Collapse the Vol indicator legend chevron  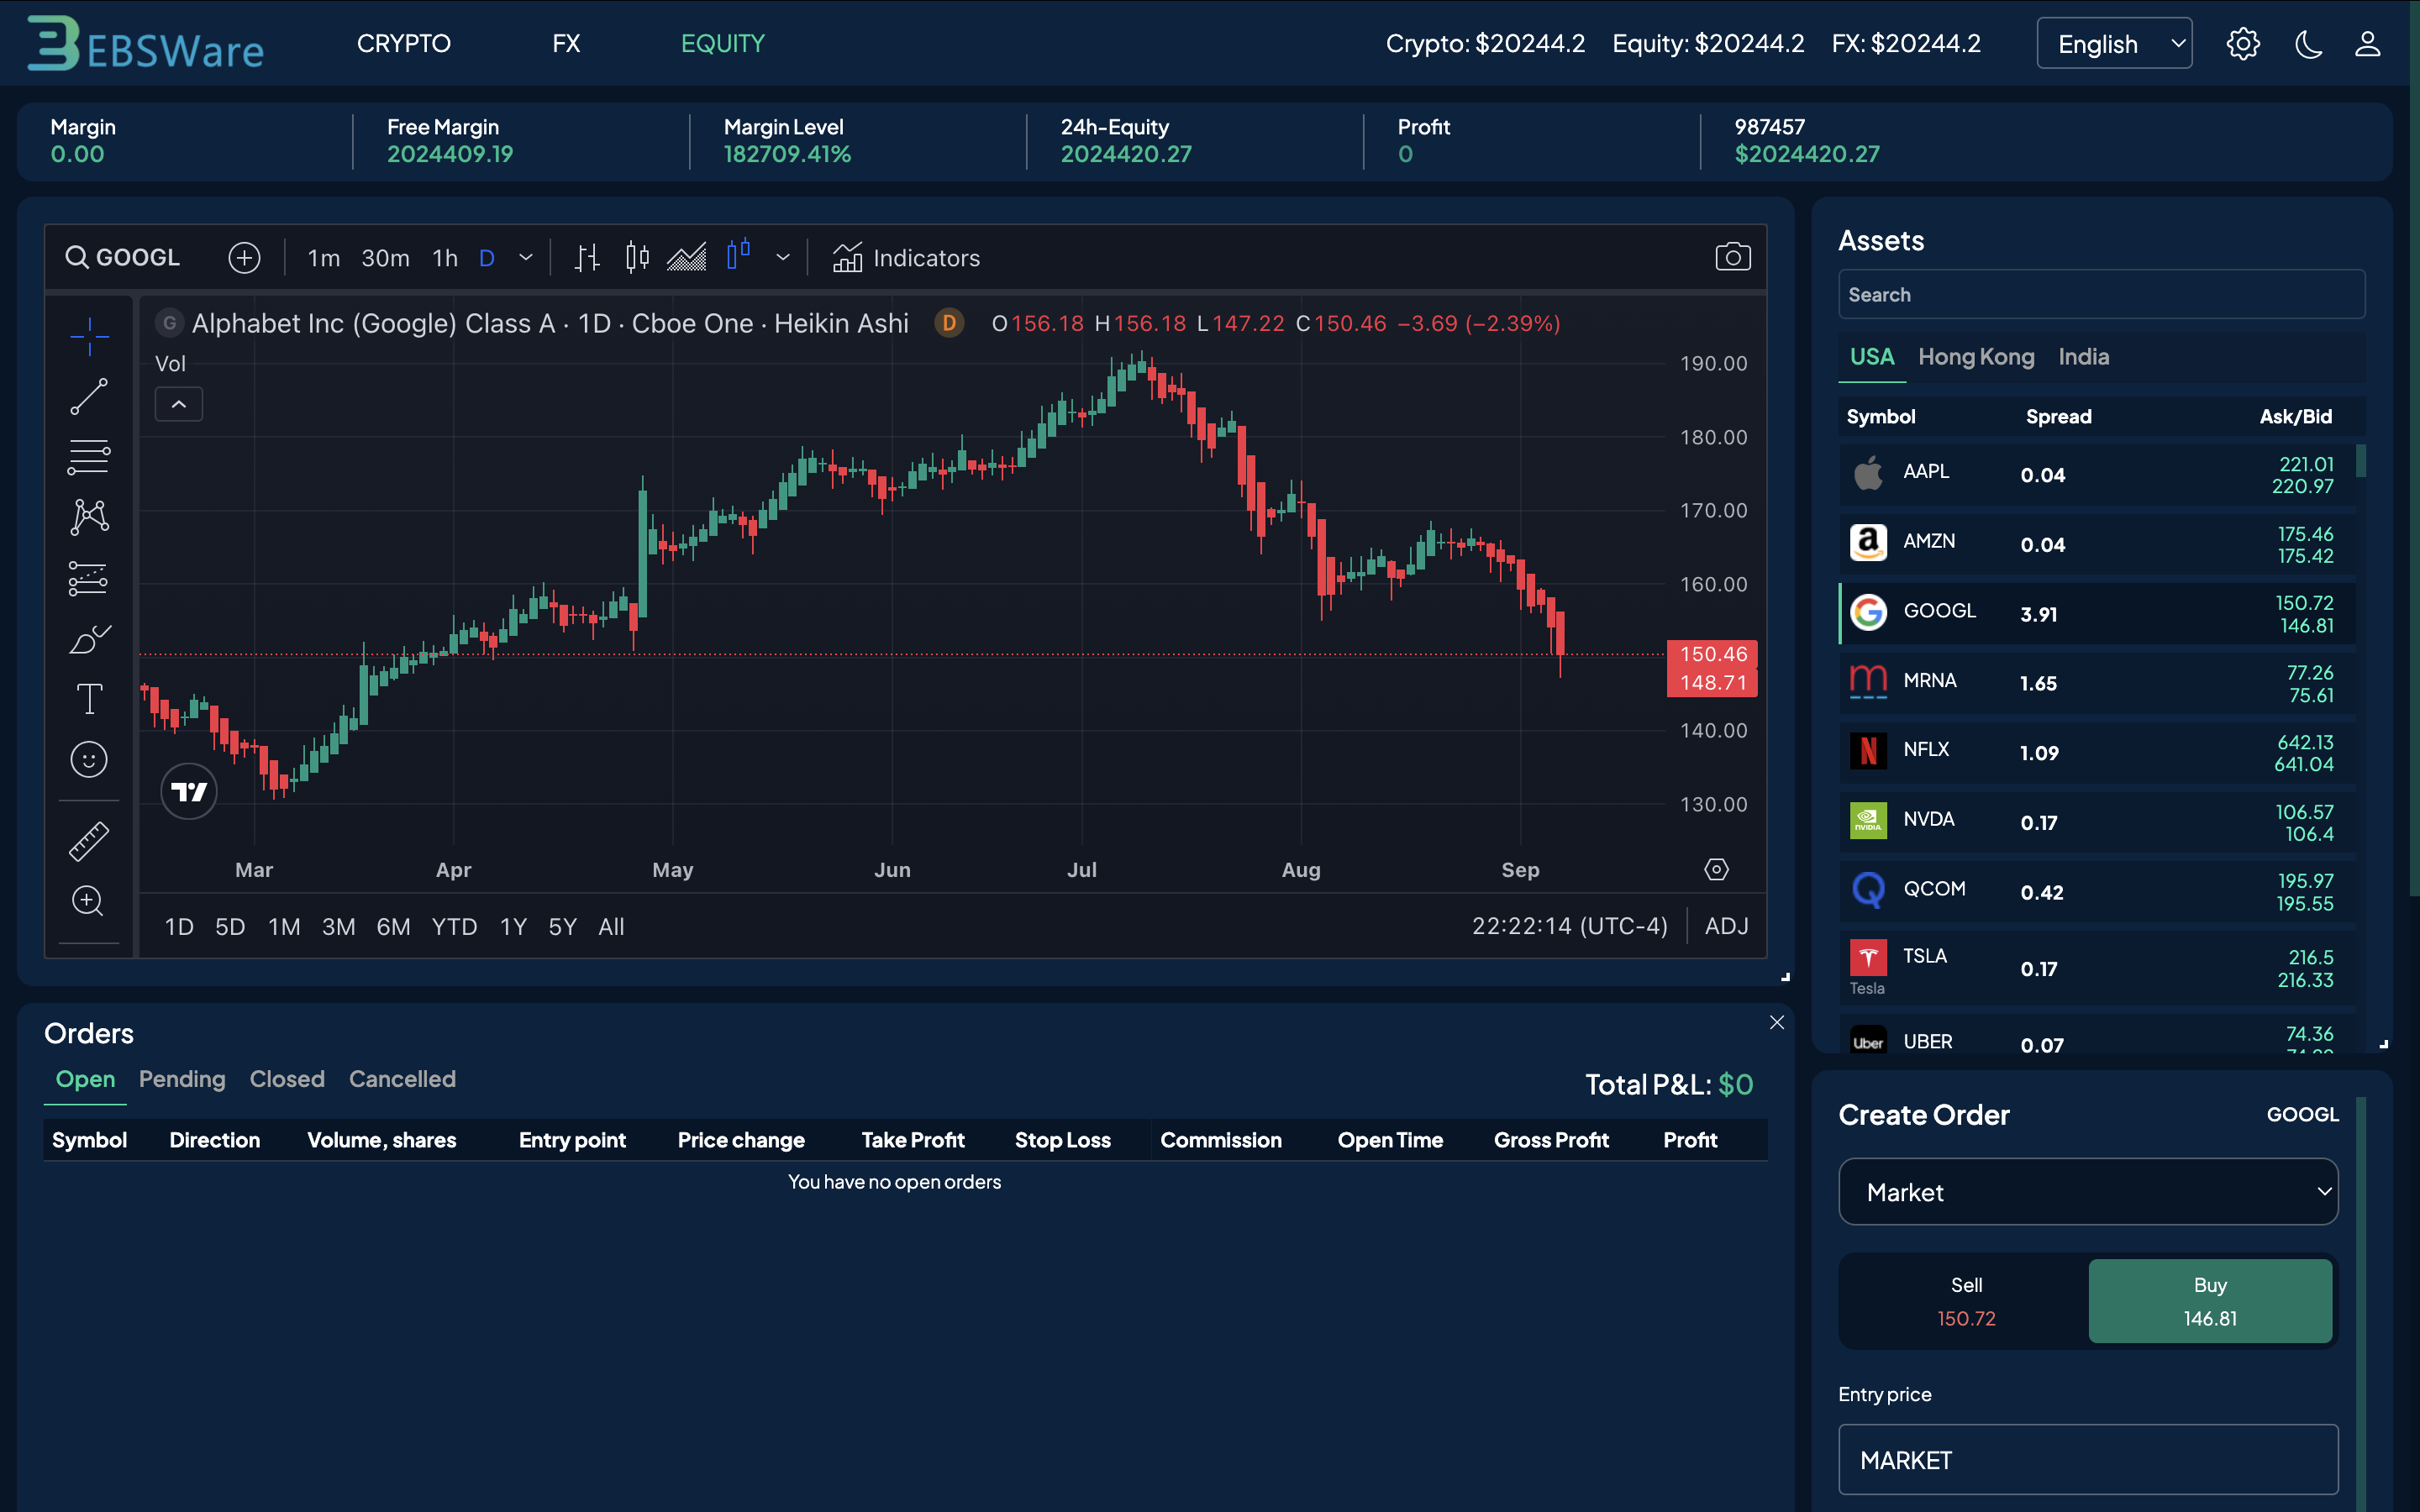pyautogui.click(x=179, y=405)
